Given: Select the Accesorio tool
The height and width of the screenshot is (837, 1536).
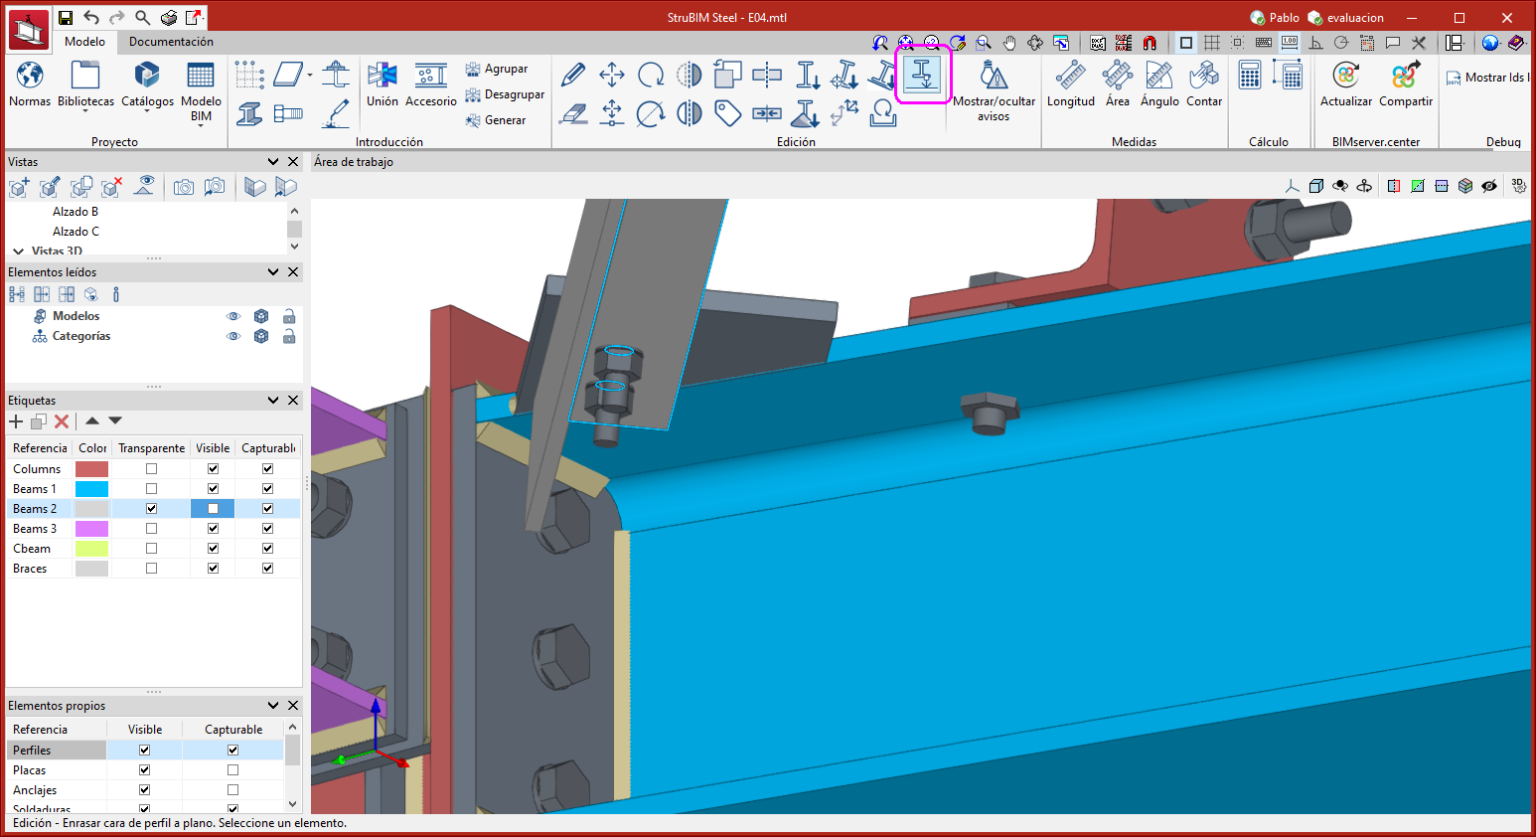Looking at the screenshot, I should [431, 76].
